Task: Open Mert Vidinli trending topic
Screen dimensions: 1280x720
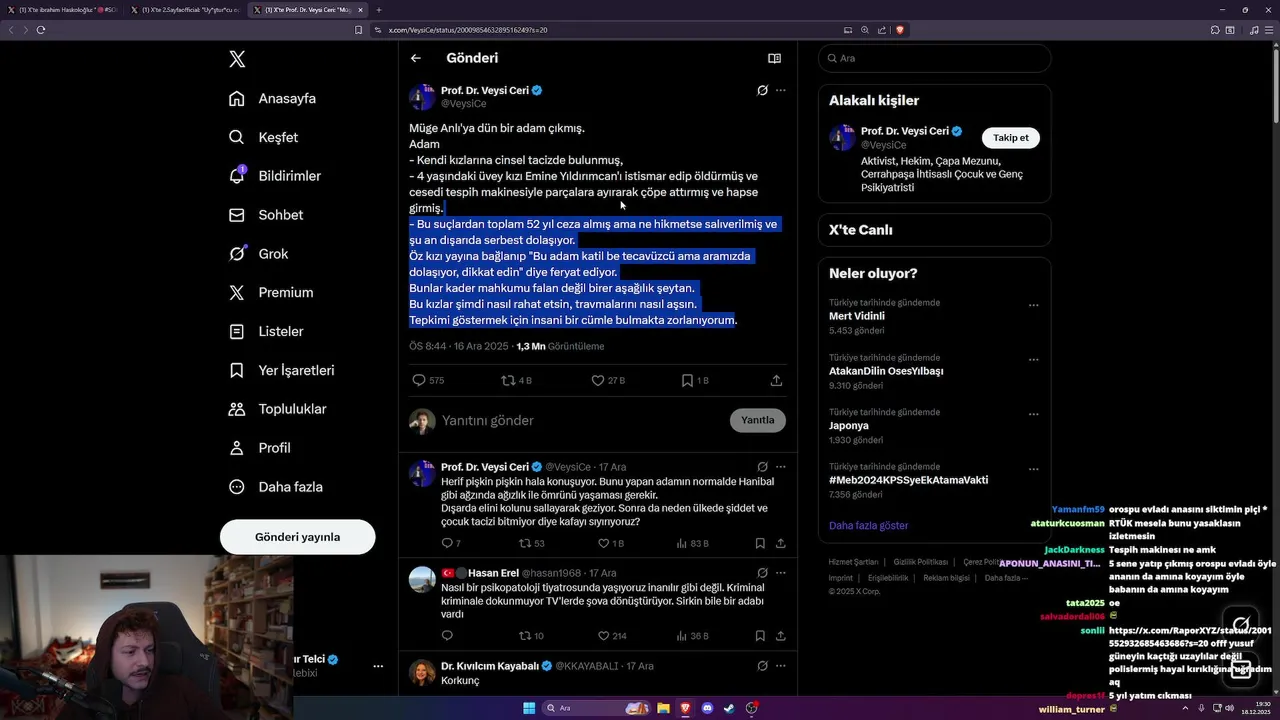Action: click(857, 316)
